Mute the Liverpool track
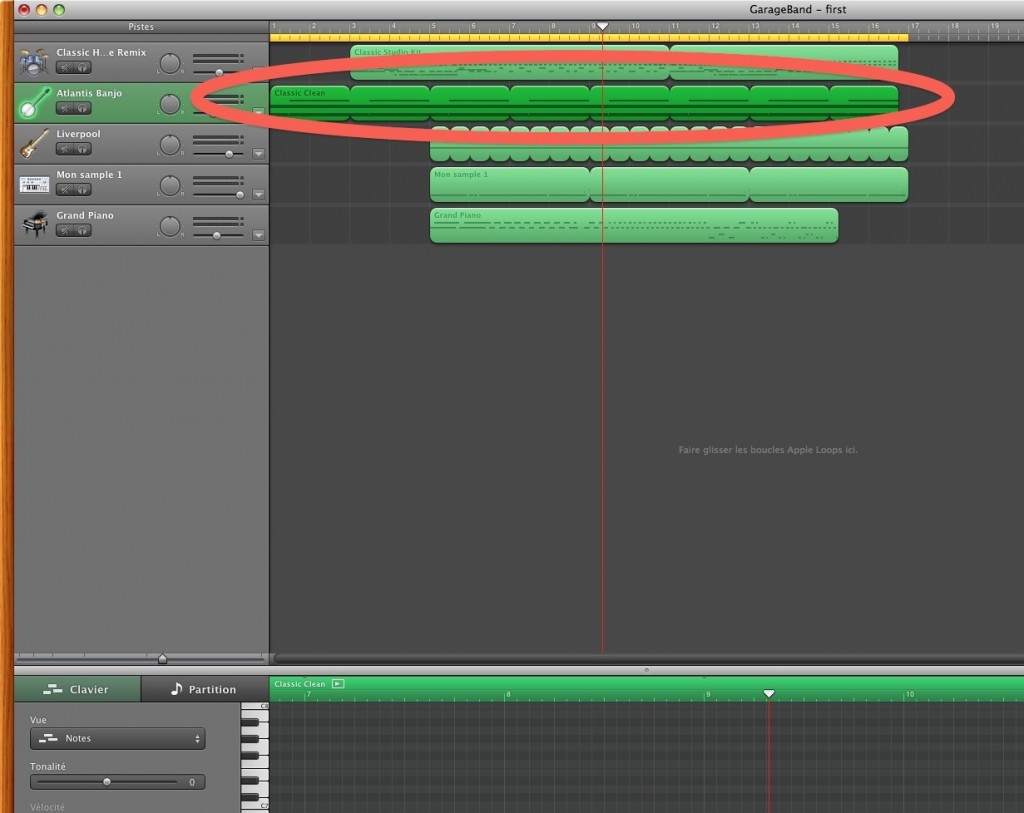This screenshot has height=813, width=1024. click(x=65, y=149)
